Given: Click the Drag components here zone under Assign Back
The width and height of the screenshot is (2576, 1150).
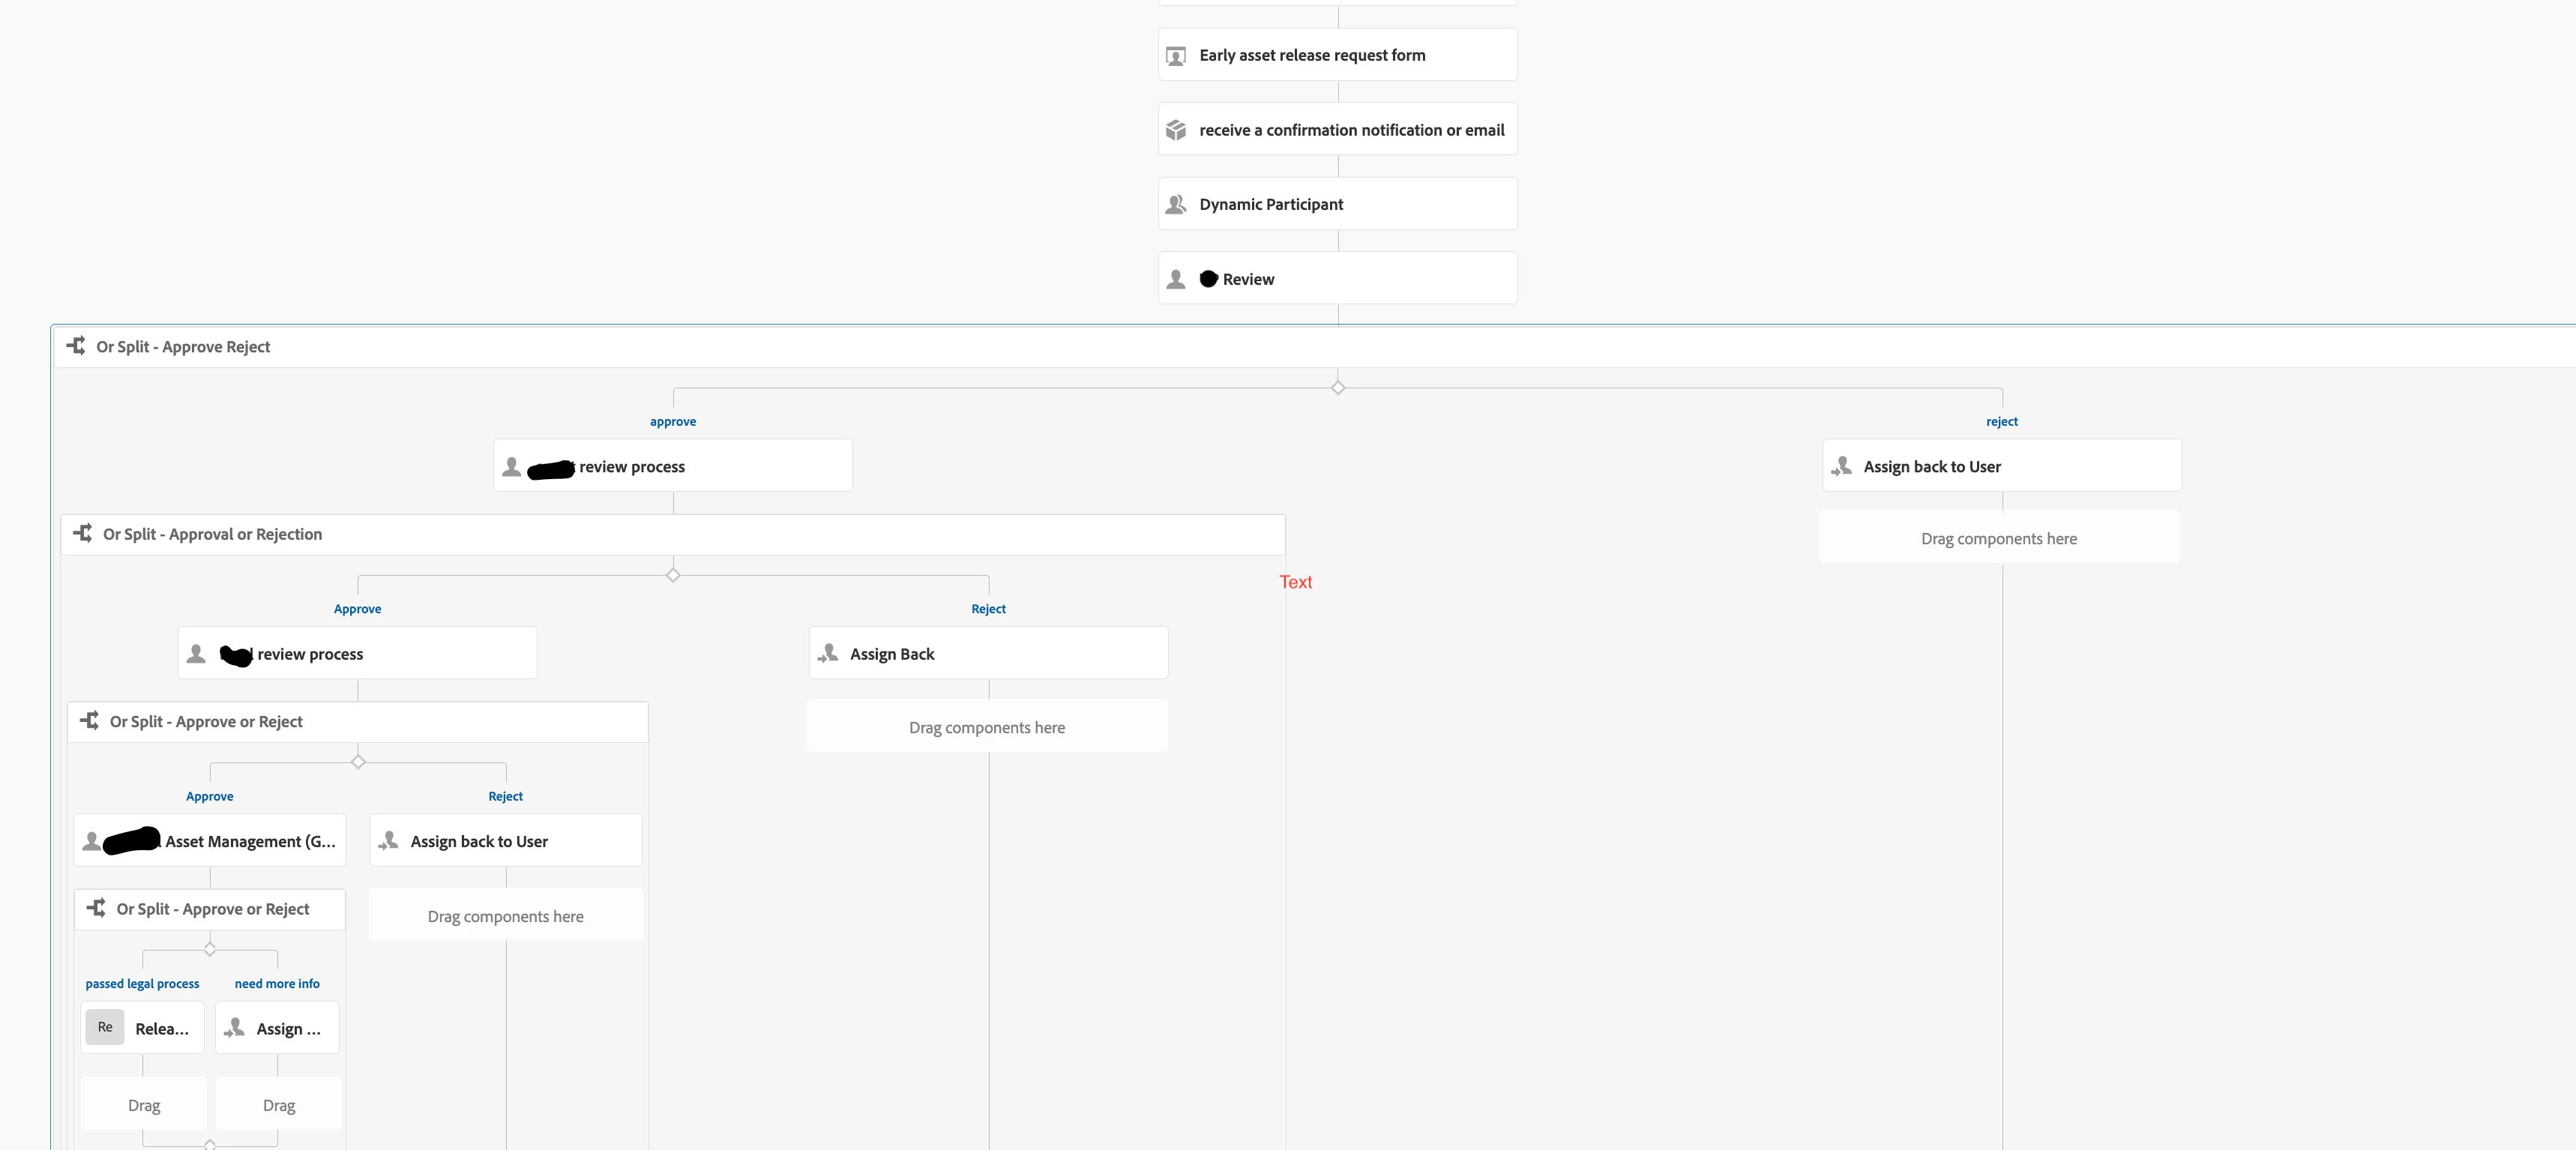Looking at the screenshot, I should (x=987, y=727).
